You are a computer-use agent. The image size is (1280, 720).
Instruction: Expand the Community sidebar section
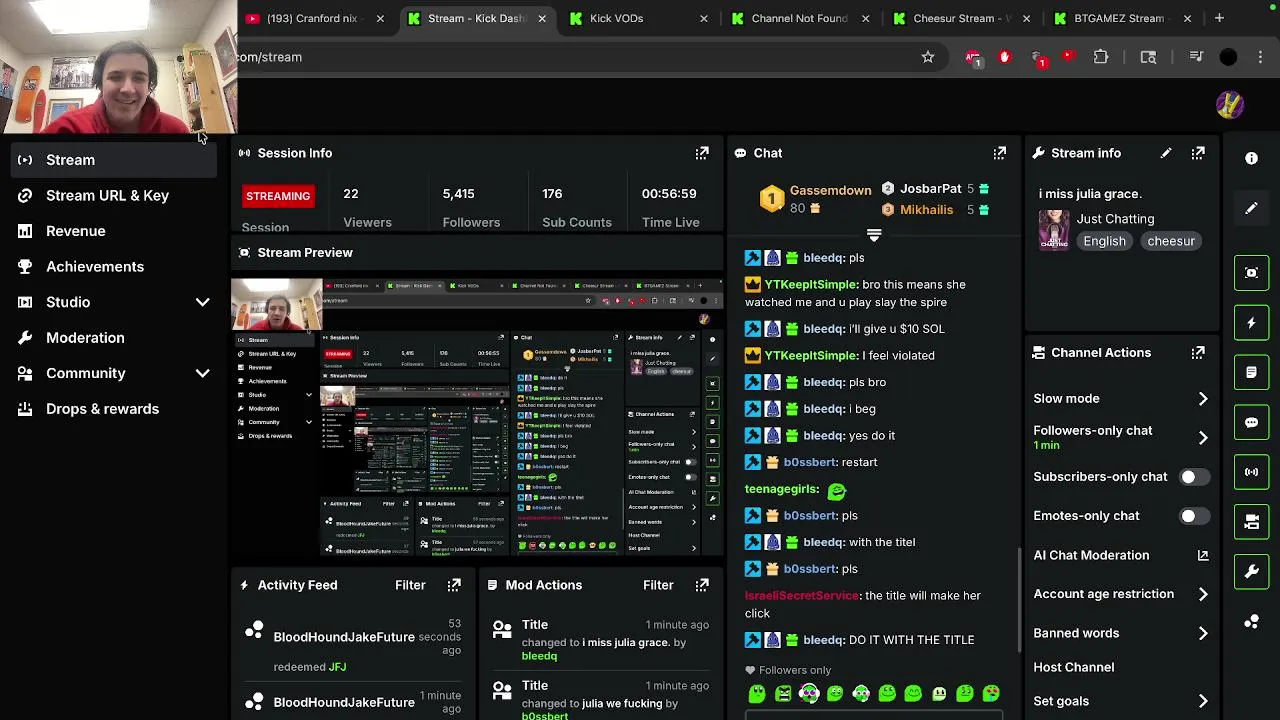point(202,373)
